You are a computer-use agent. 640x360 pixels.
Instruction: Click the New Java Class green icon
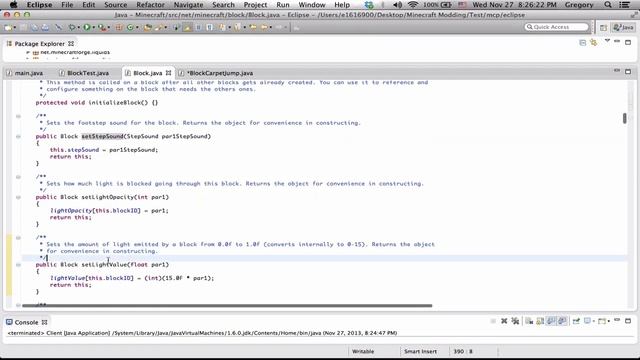tap(130, 27)
